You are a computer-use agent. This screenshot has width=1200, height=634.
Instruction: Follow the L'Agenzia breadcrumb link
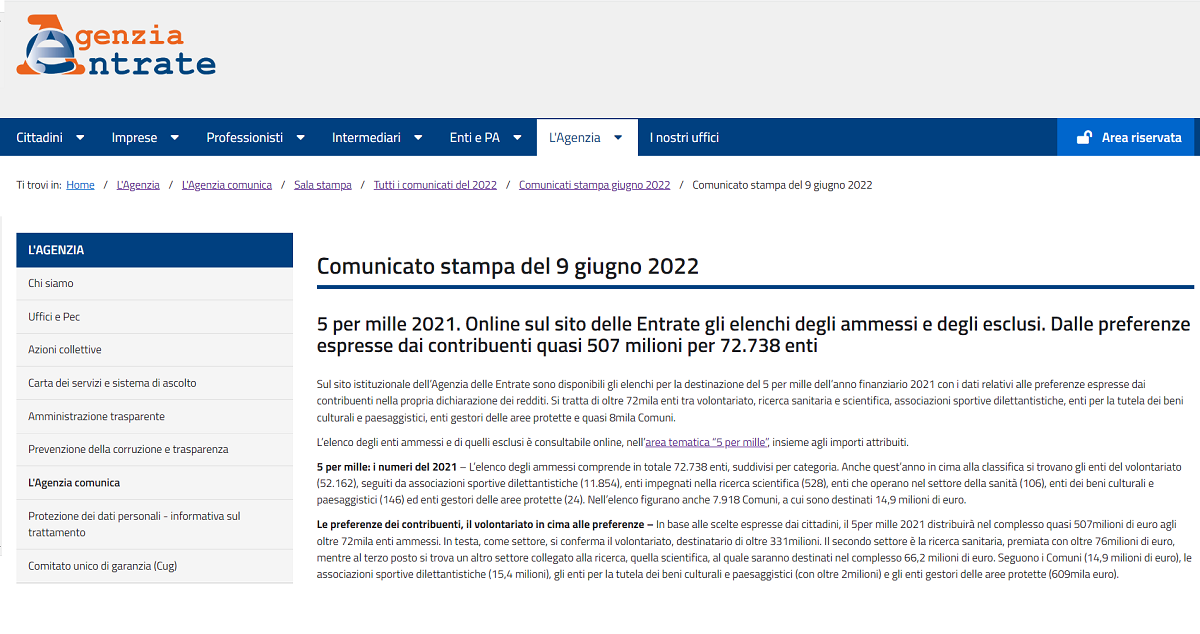click(x=138, y=185)
